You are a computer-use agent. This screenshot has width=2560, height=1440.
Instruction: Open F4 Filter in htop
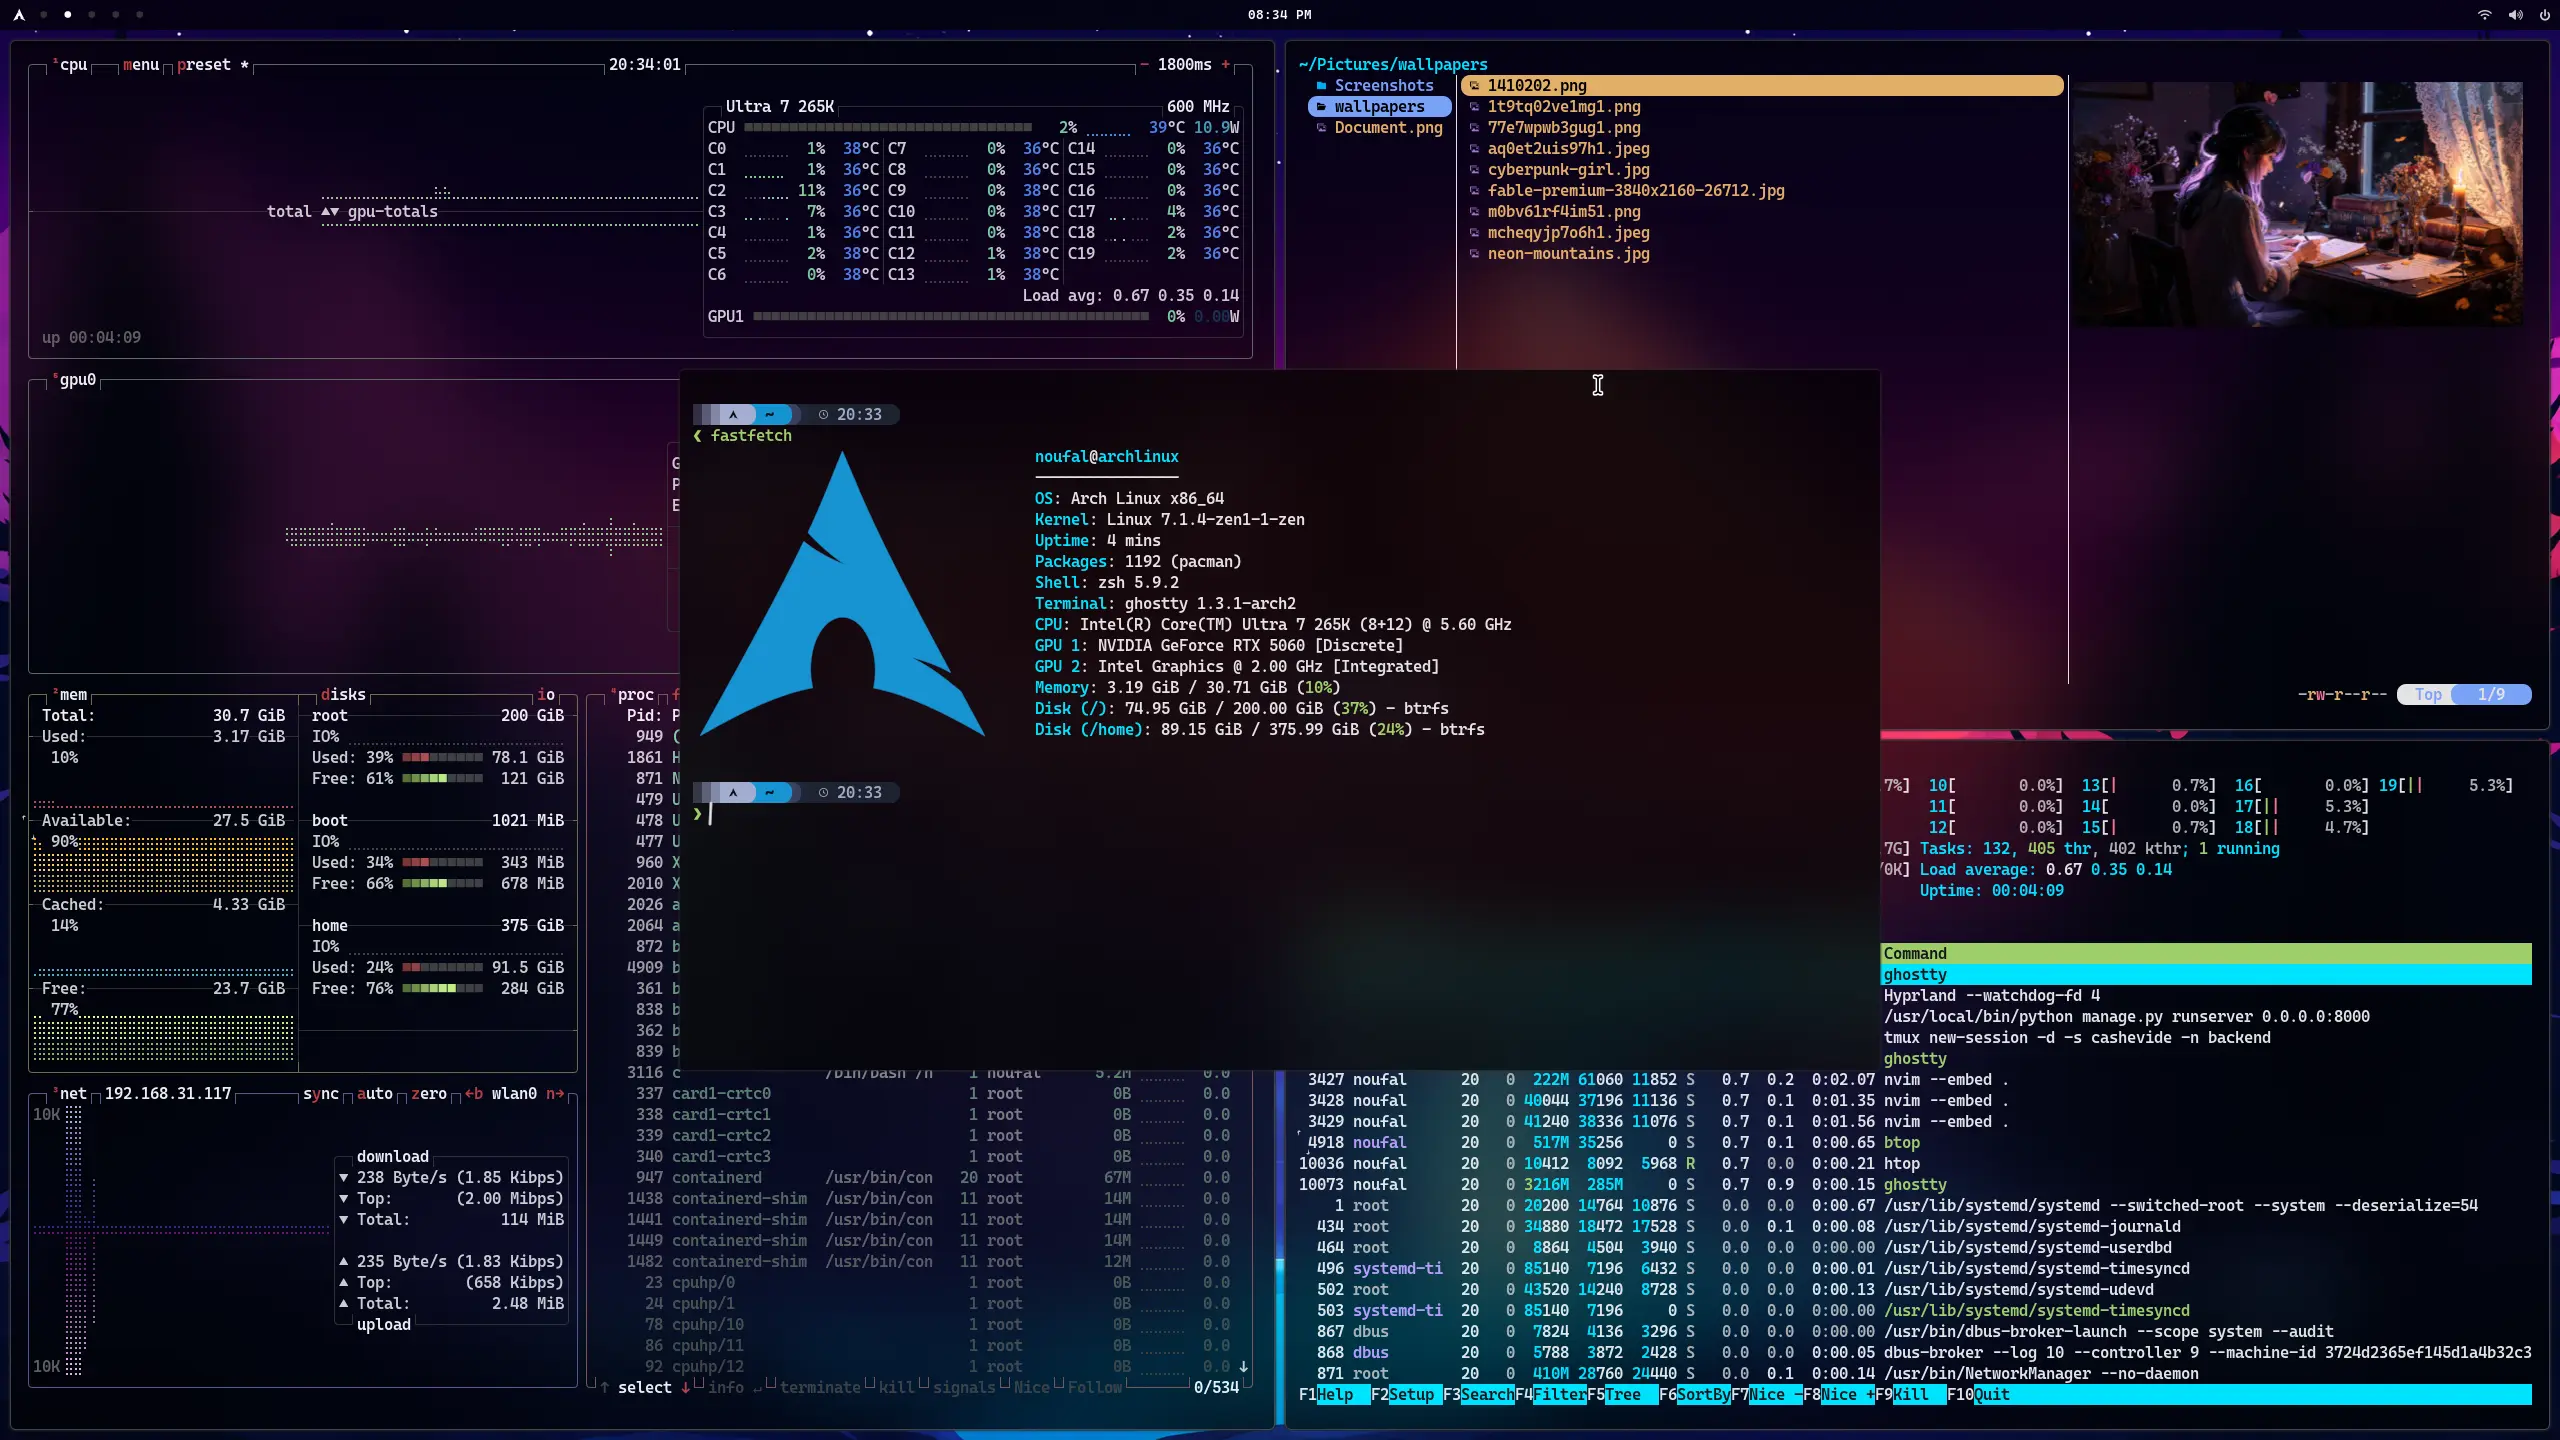pos(1551,1395)
